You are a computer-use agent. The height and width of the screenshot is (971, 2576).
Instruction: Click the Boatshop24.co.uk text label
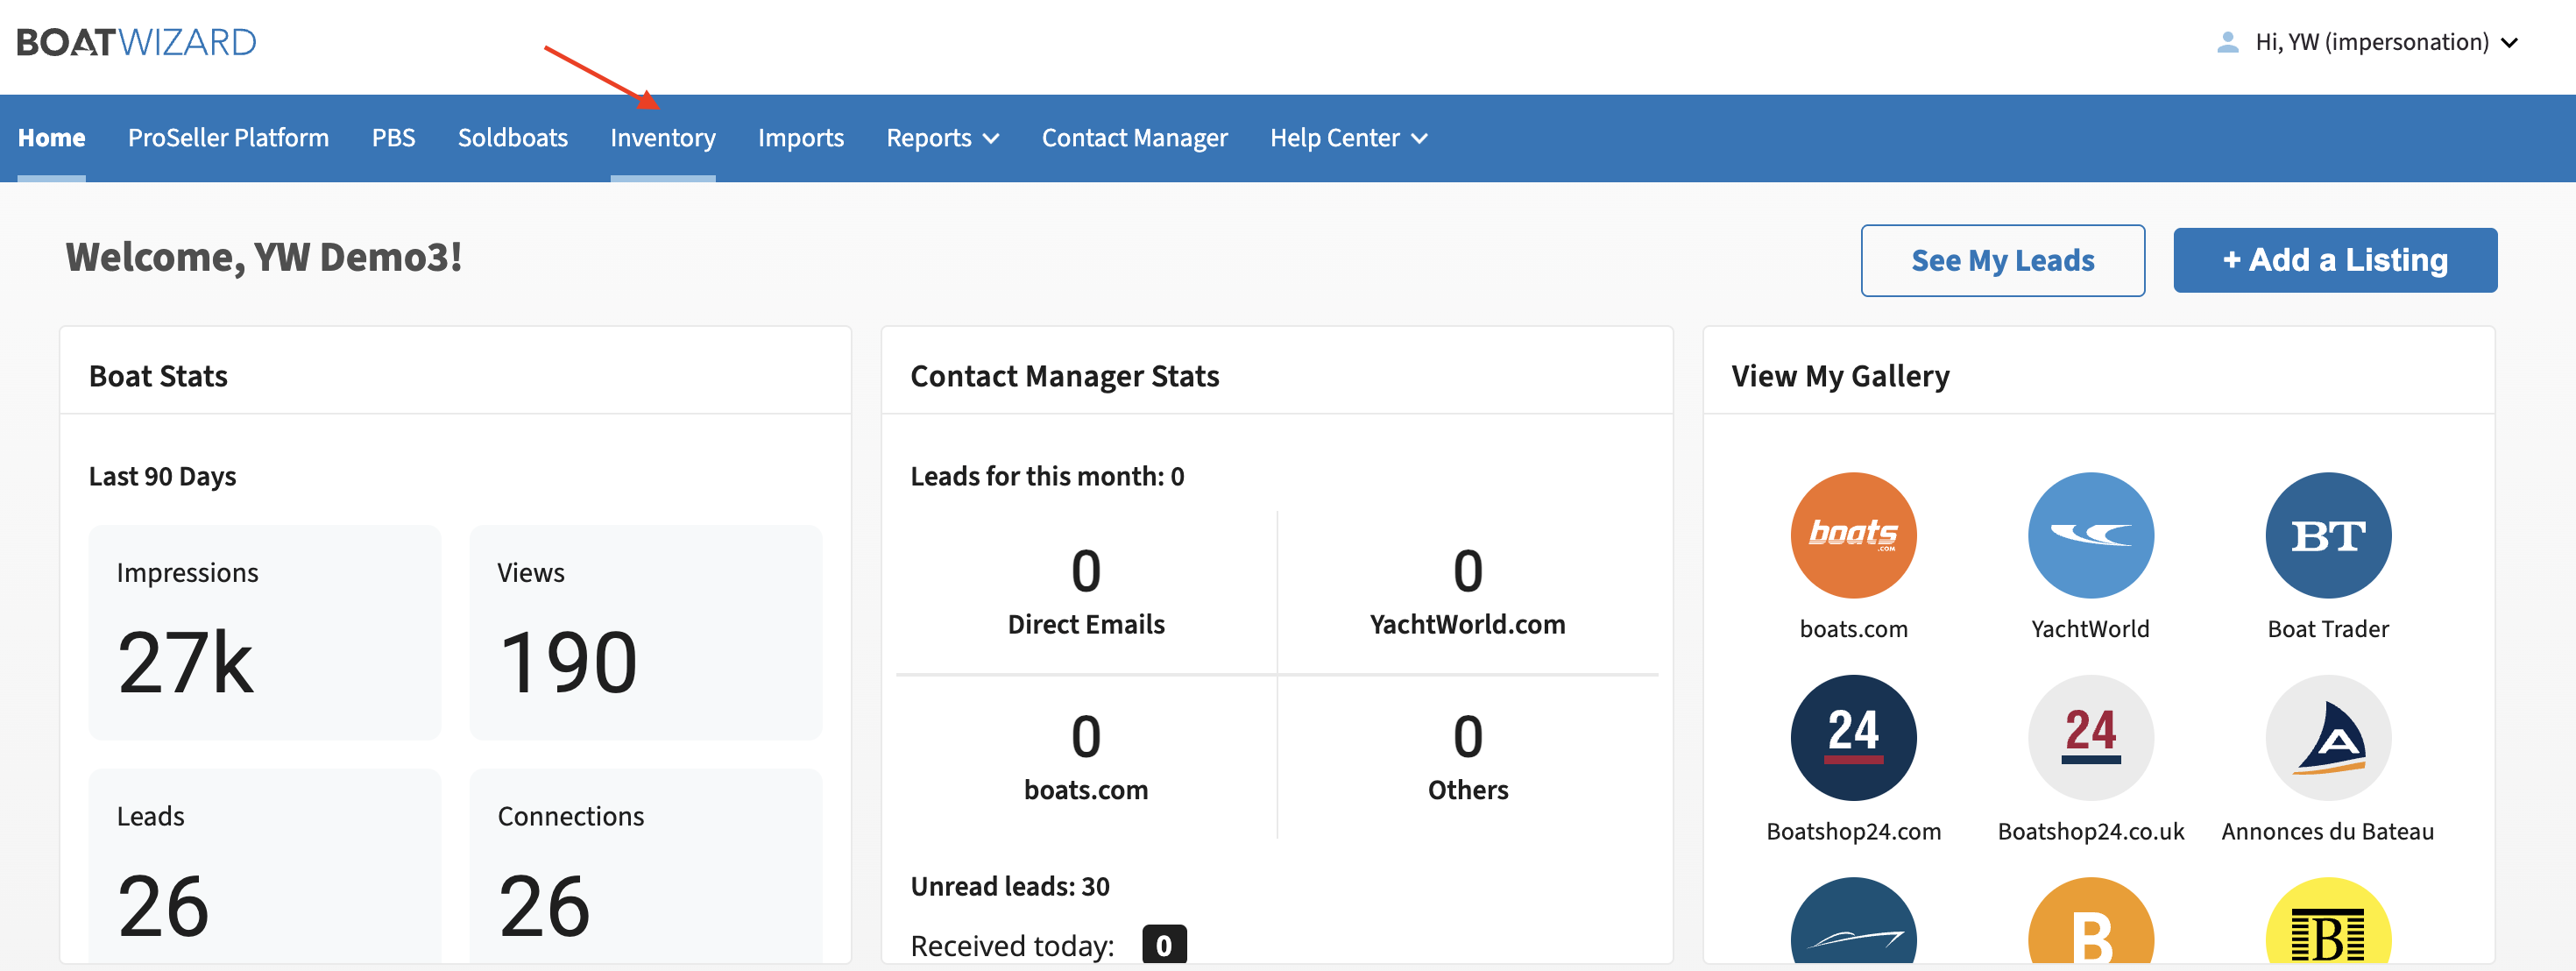(x=2090, y=831)
